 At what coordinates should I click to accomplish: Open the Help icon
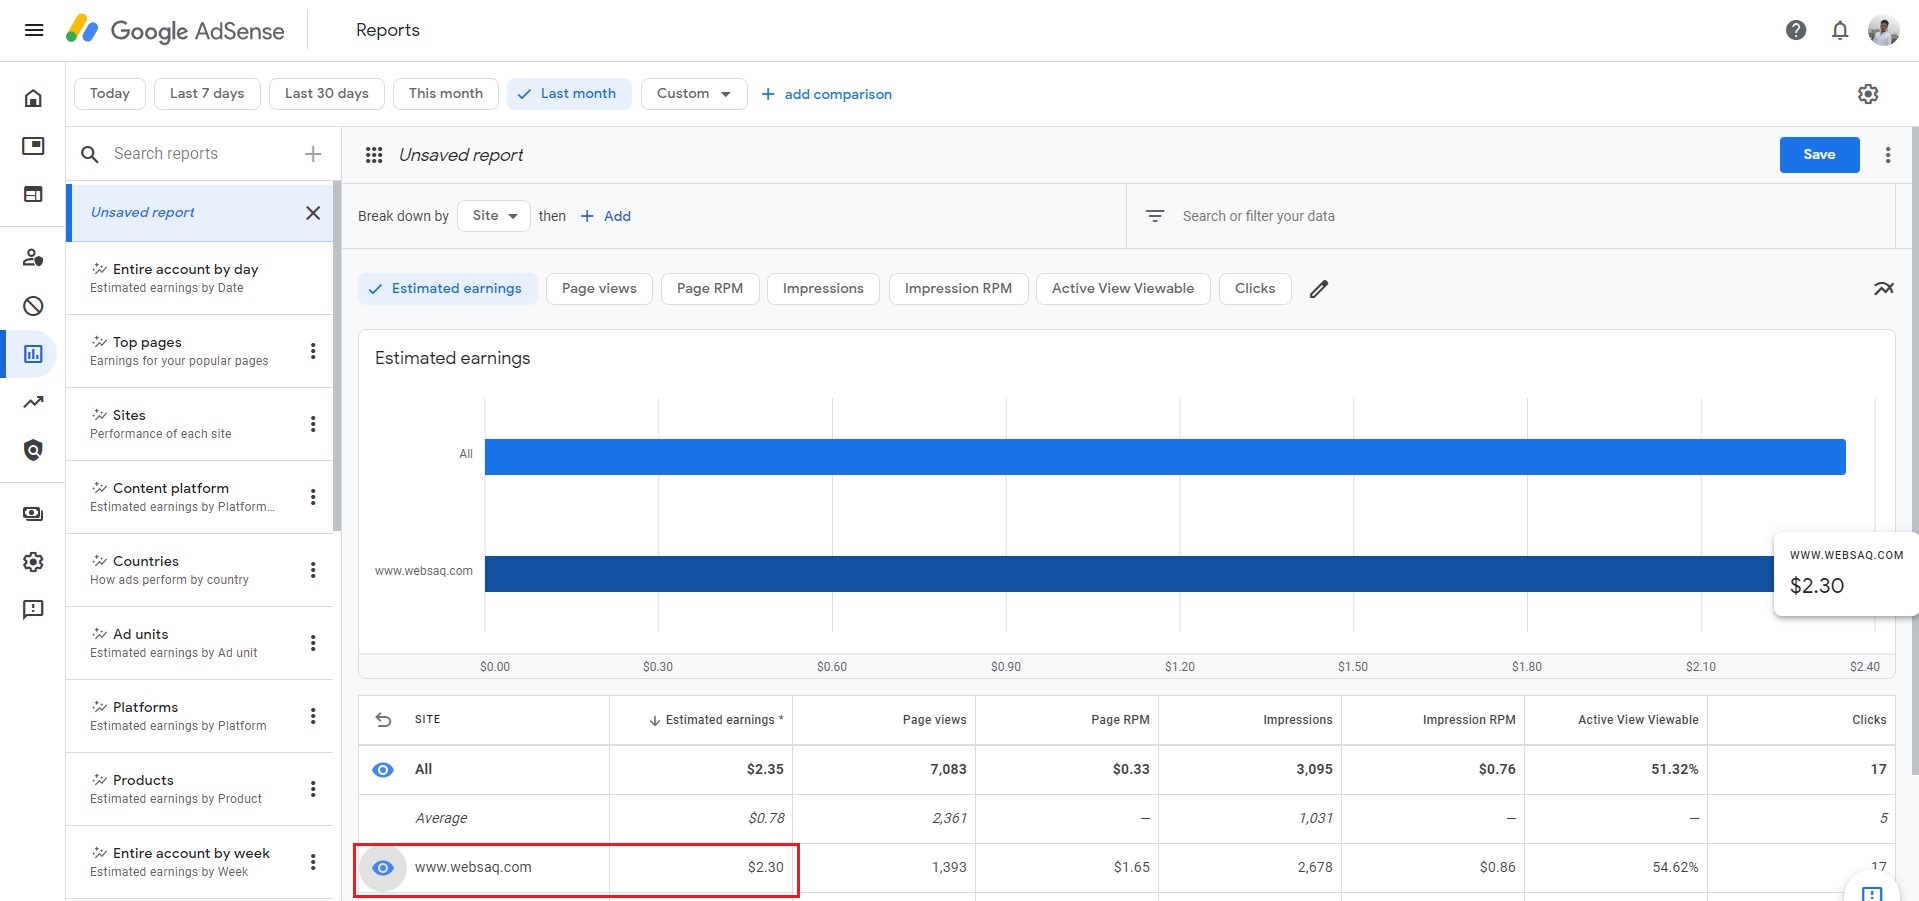[1796, 30]
